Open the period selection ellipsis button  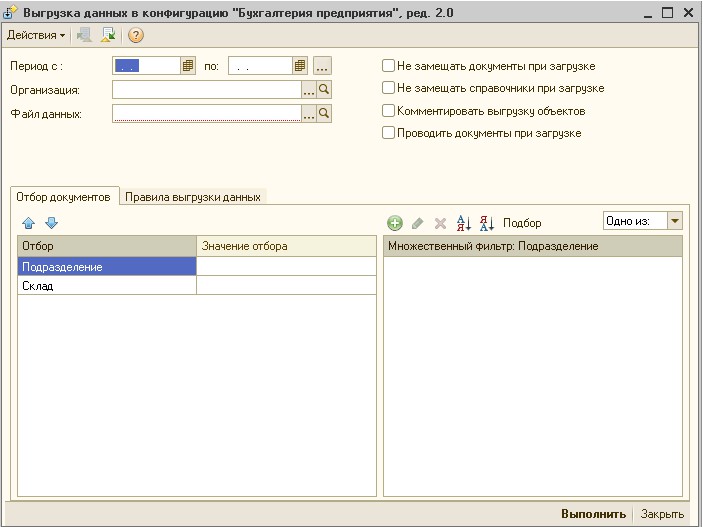[322, 66]
